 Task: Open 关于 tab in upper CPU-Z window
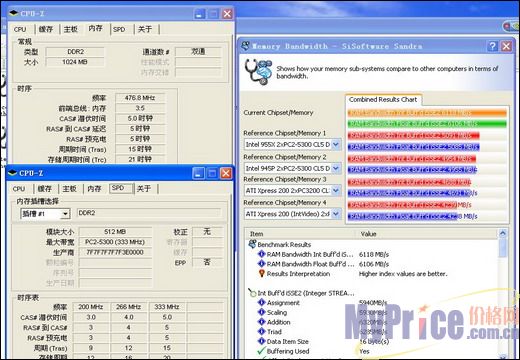coord(145,29)
